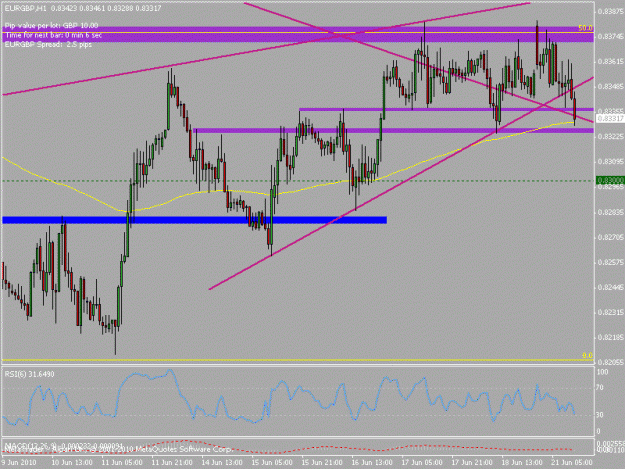Click the green 0.83000 level price tag
Viewport: 625px width, 469px height.
(x=610, y=181)
